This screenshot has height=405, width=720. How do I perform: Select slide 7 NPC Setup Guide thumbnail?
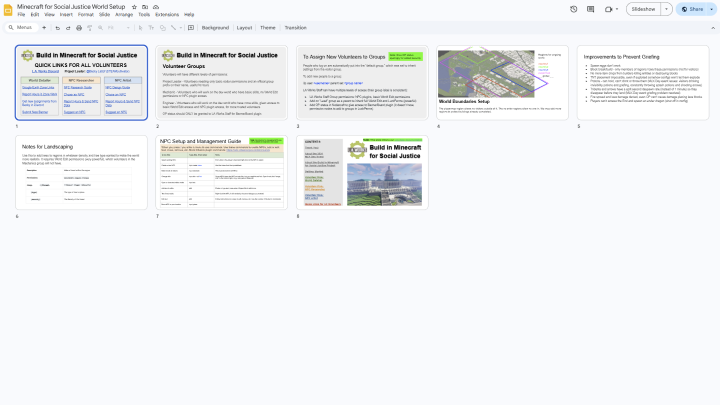click(x=222, y=172)
